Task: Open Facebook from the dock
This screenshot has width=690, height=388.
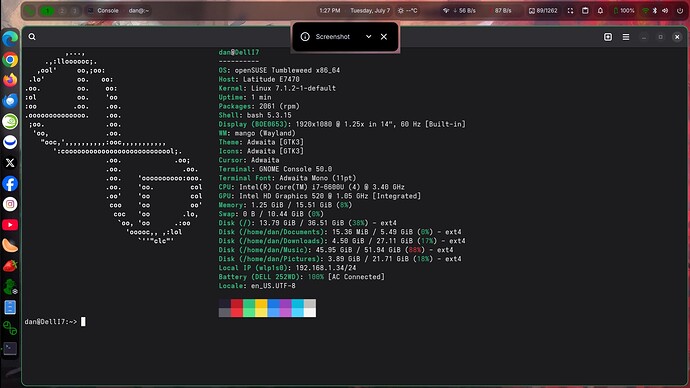Action: (10, 183)
